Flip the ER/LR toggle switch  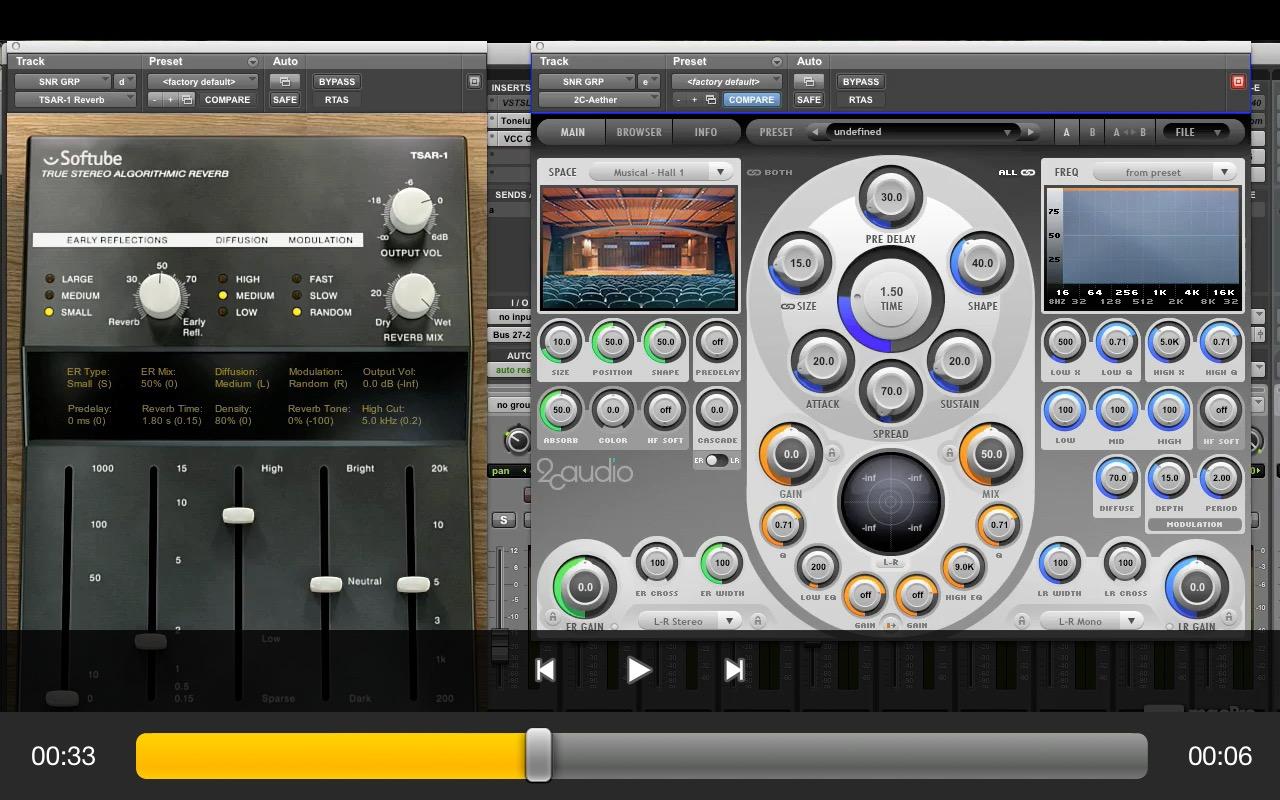pos(717,461)
